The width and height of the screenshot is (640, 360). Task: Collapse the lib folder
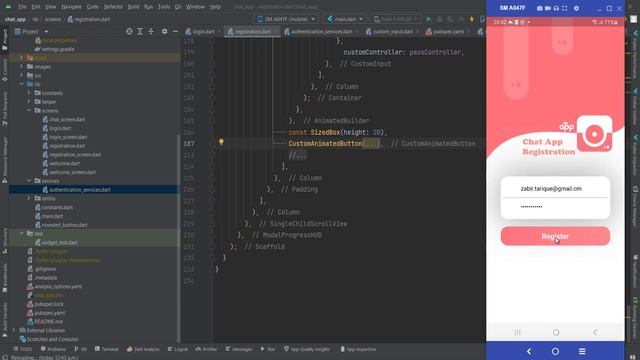click(22, 84)
